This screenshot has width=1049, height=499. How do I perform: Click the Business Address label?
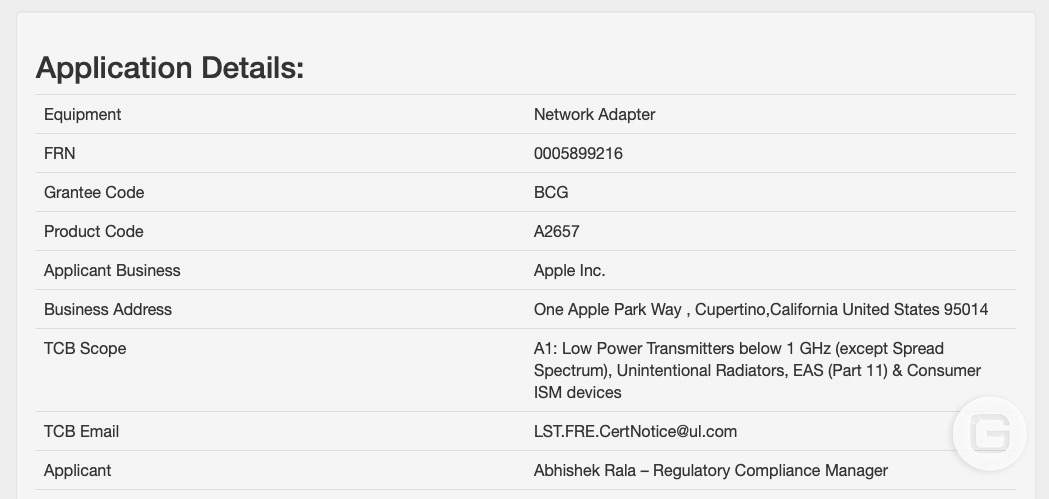click(108, 309)
